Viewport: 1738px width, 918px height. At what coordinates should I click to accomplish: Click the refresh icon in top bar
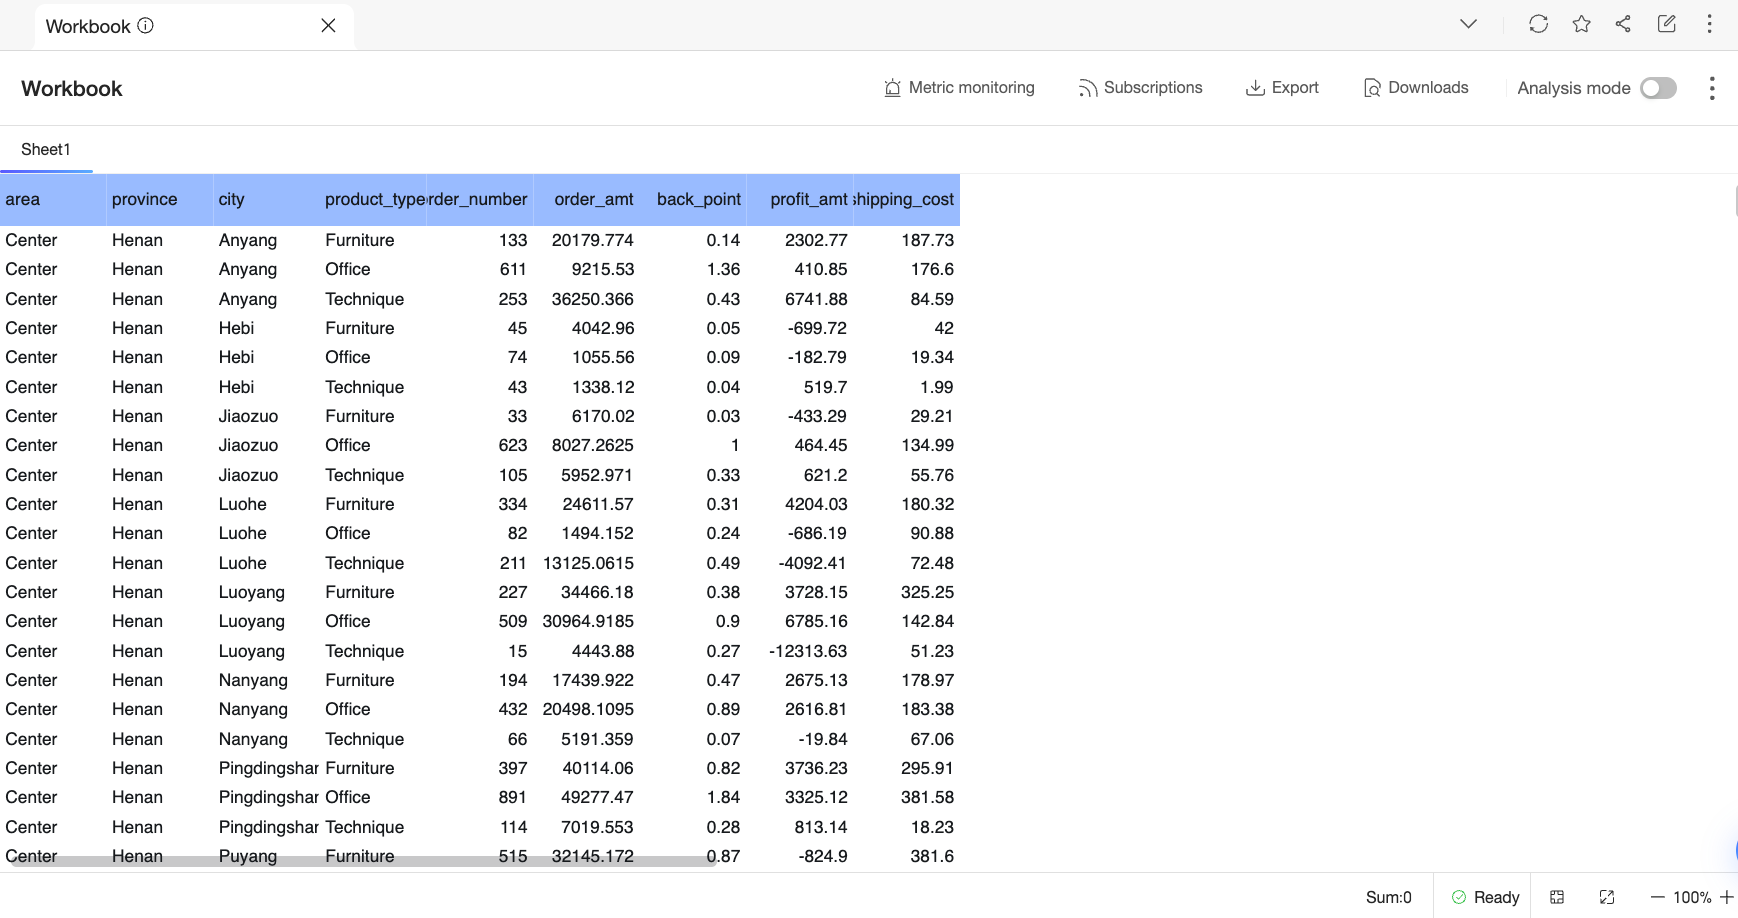1538,24
